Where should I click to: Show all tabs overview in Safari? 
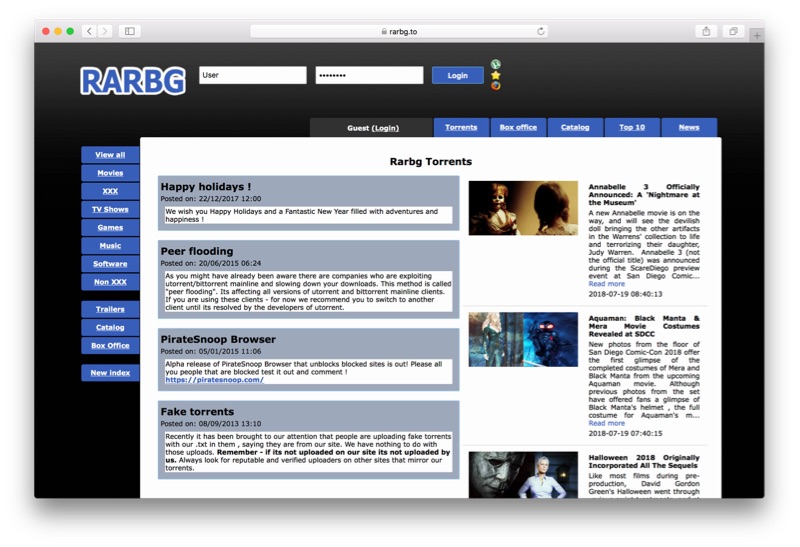(733, 32)
